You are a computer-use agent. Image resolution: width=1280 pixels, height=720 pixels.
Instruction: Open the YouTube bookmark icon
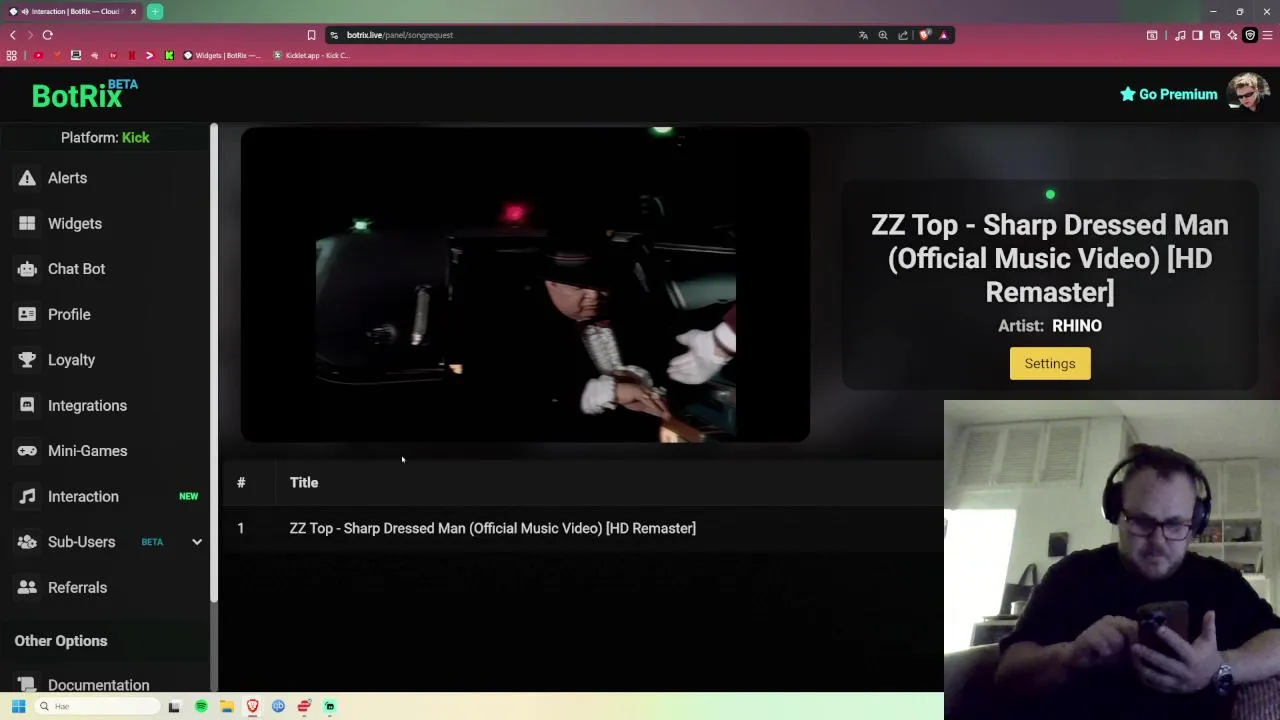(x=38, y=55)
